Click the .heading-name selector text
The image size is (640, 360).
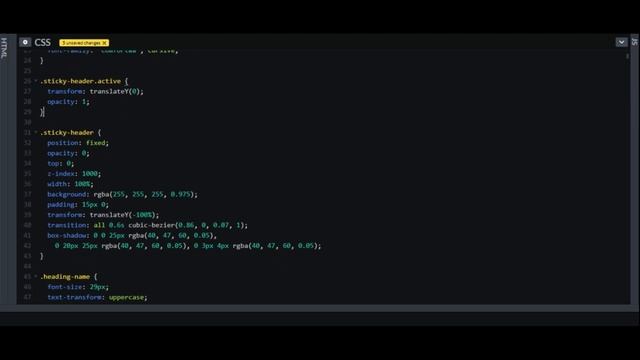pos(65,277)
